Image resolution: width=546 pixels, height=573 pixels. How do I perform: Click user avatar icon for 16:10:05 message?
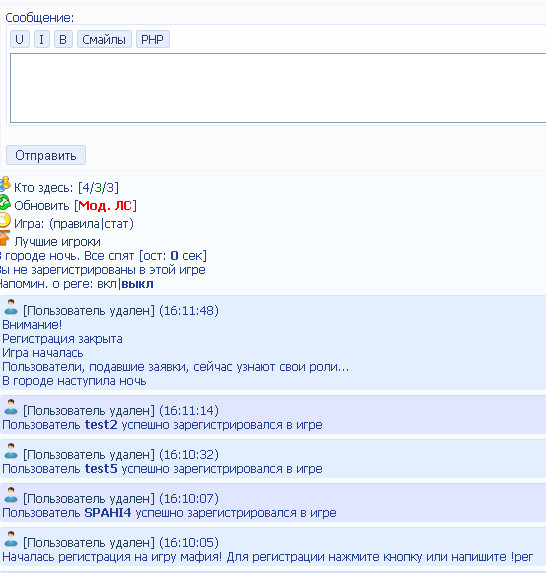pyautogui.click(x=11, y=539)
